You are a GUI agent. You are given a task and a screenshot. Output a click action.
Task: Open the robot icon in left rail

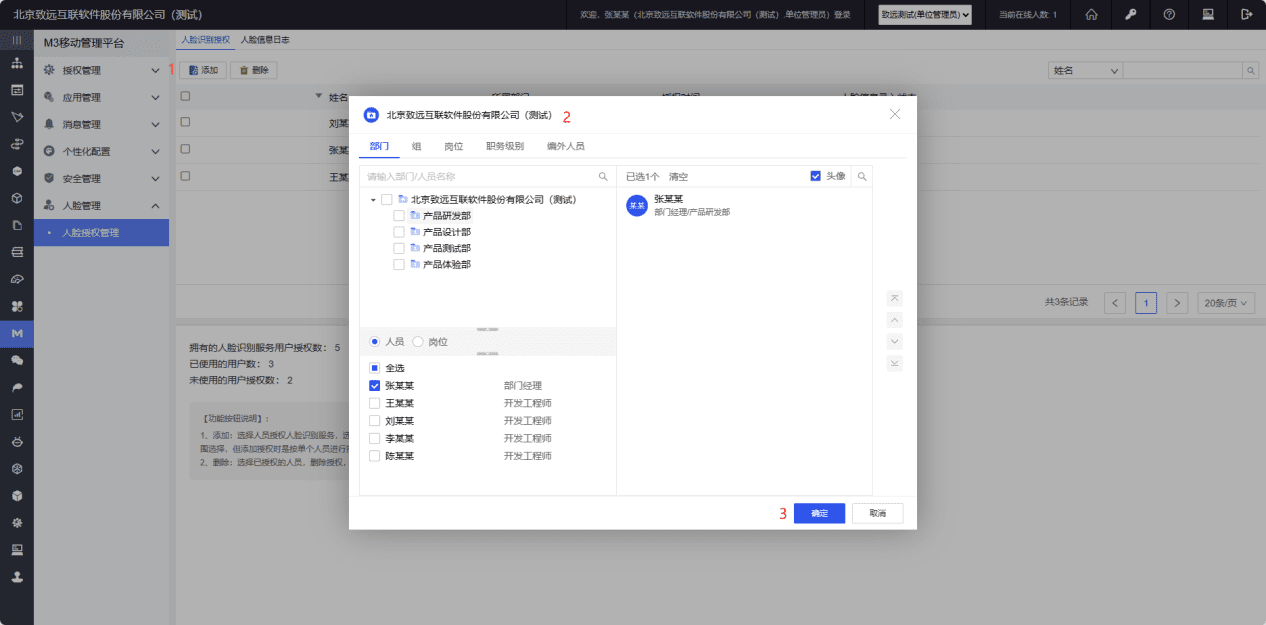(x=17, y=441)
